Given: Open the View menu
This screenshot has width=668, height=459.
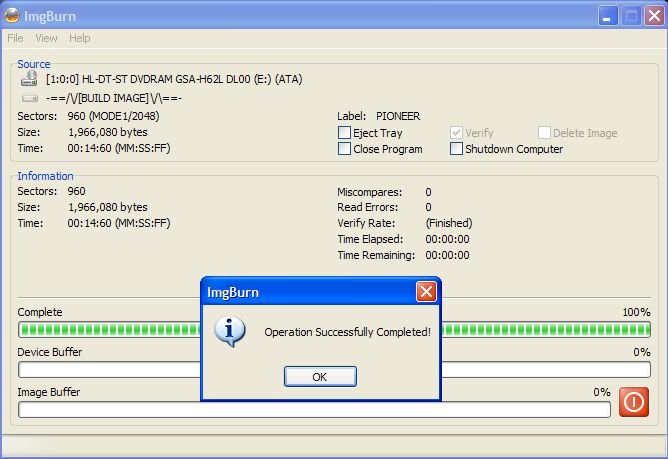Looking at the screenshot, I should (x=46, y=38).
